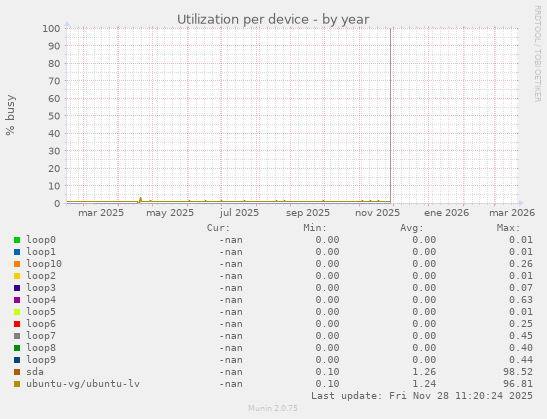Select the loop0 legend label
547x419 pixels.
click(x=41, y=240)
